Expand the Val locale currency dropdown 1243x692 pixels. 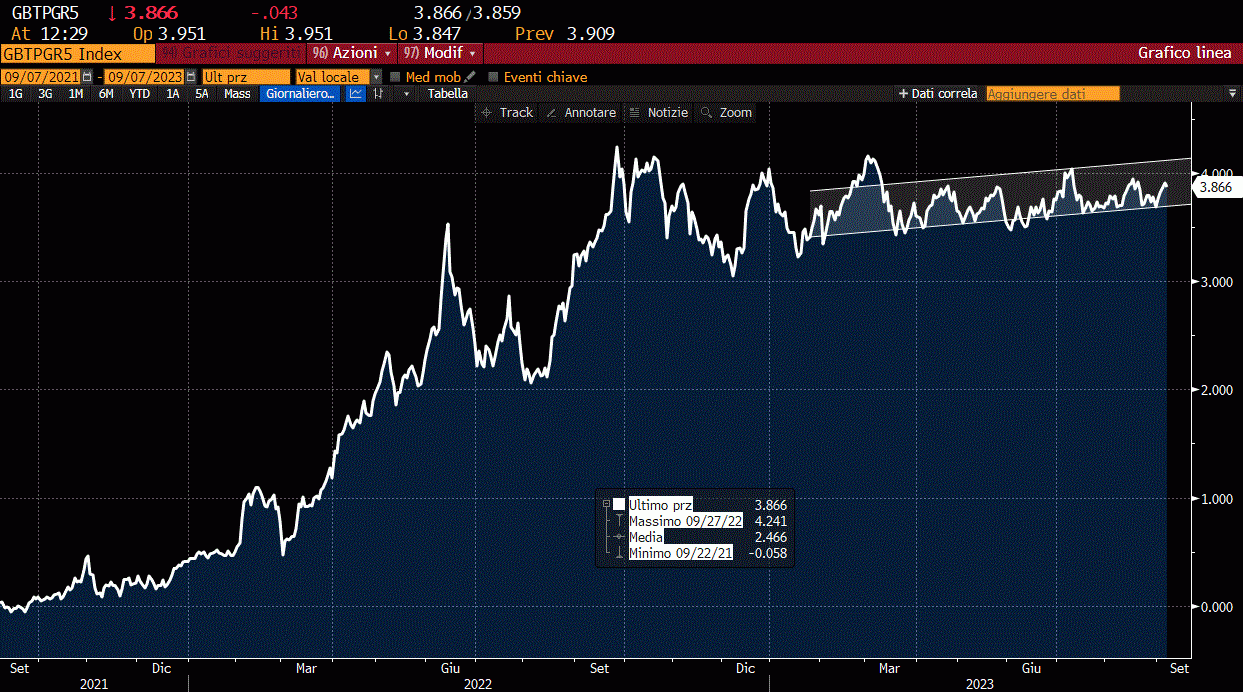pyautogui.click(x=376, y=77)
